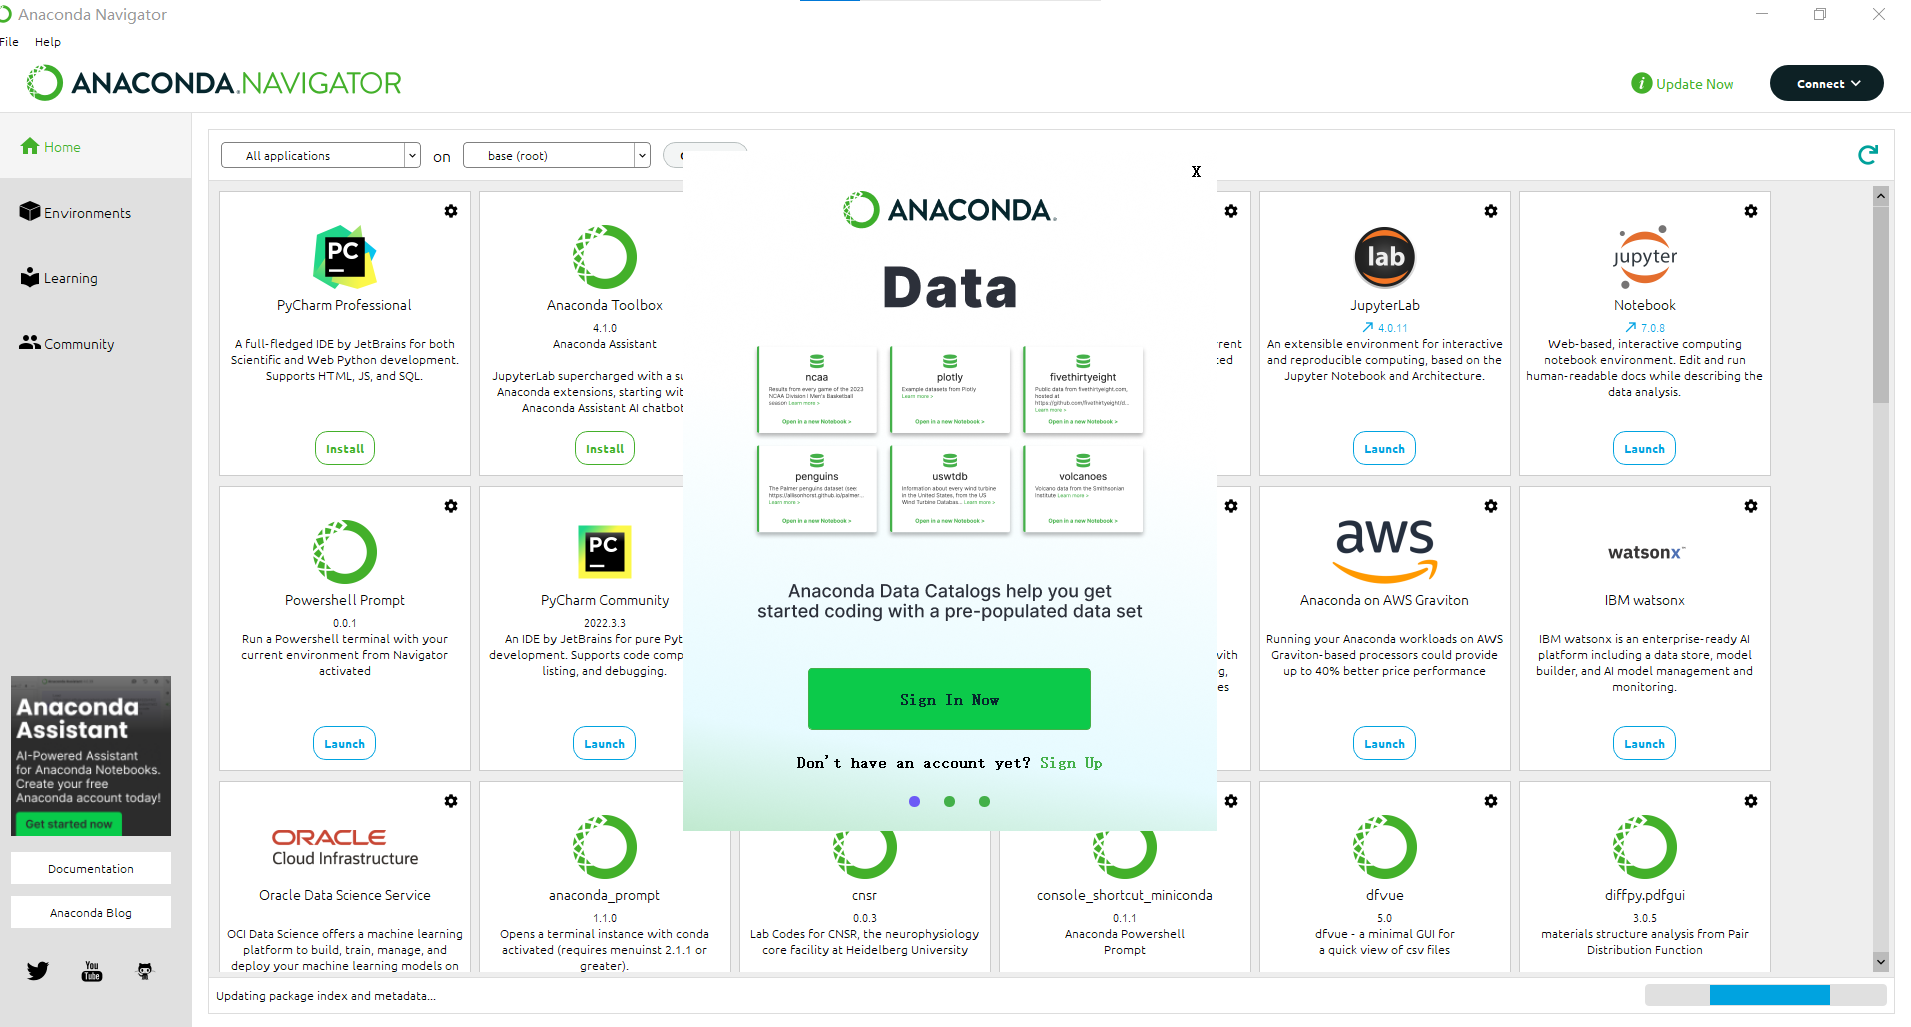1911x1027 pixels.
Task: Click the PyCharm Professional logo
Action: 345,257
